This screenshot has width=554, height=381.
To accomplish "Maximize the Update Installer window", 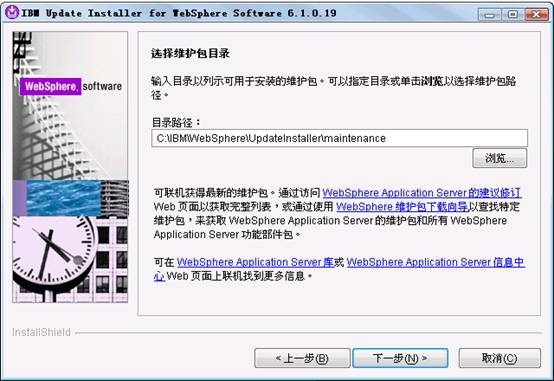I will coord(513,14).
